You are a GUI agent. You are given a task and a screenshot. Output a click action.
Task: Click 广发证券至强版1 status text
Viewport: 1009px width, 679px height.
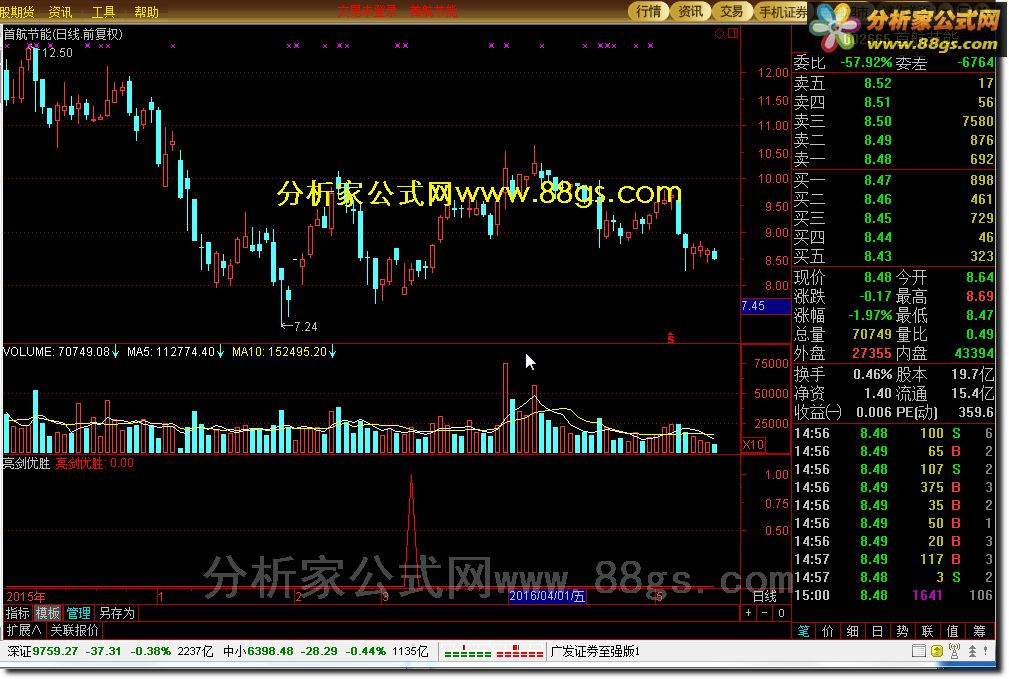[x=595, y=651]
